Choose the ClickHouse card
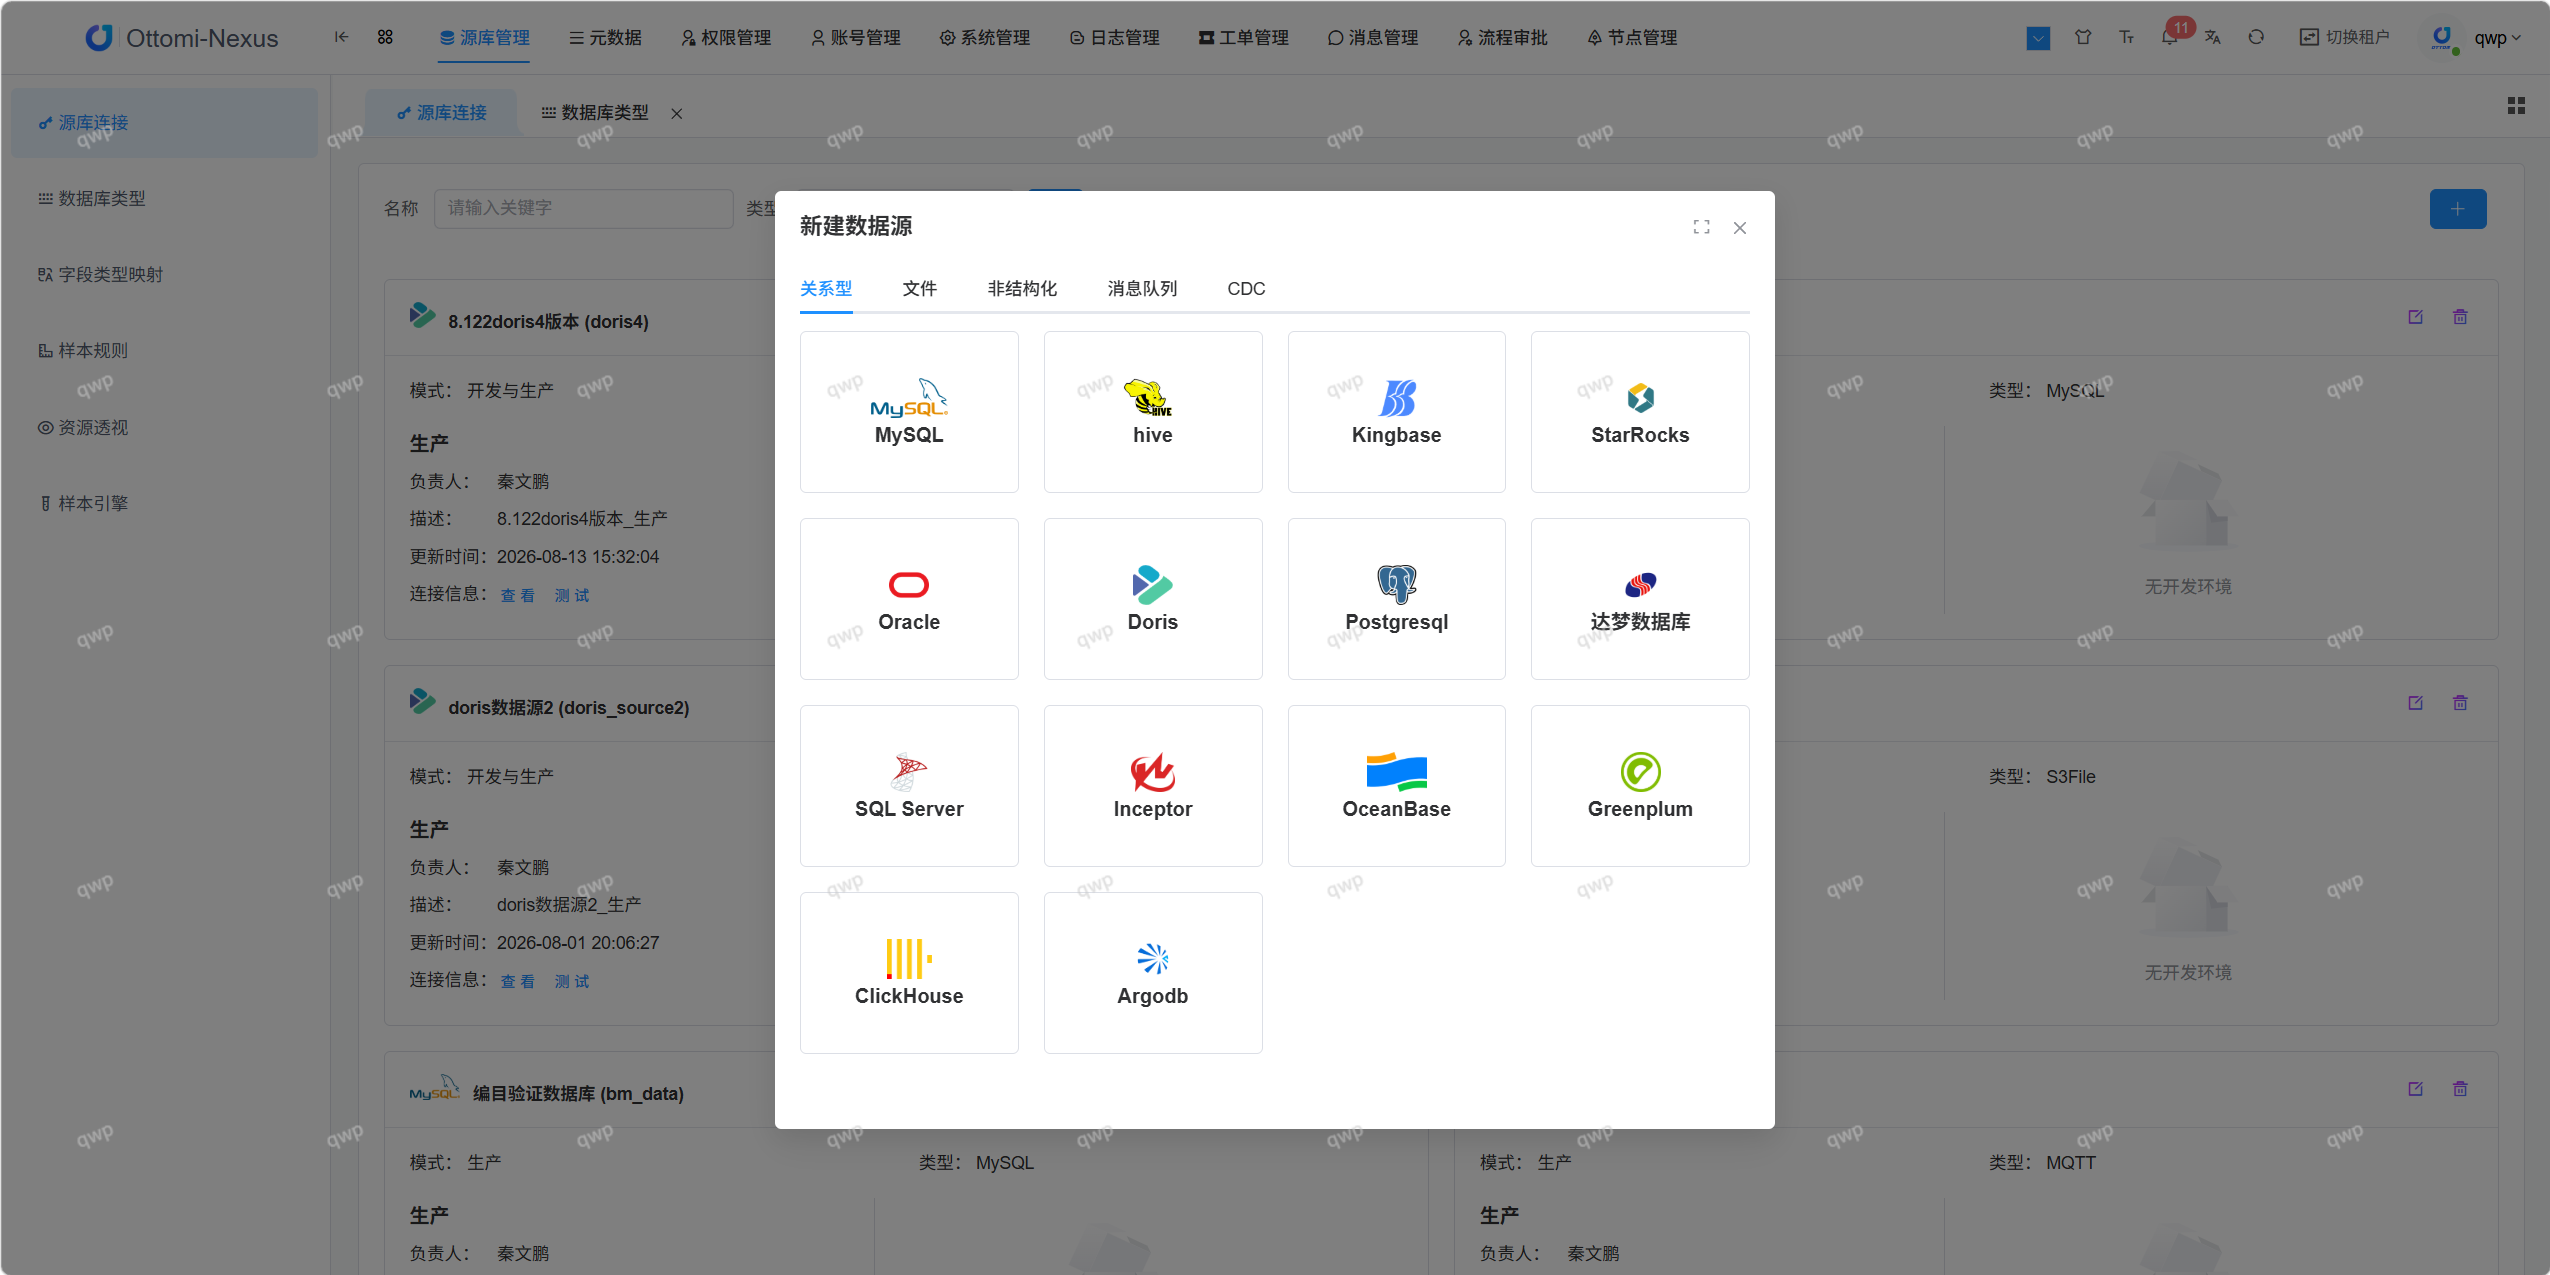This screenshot has width=2550, height=1275. click(909, 973)
